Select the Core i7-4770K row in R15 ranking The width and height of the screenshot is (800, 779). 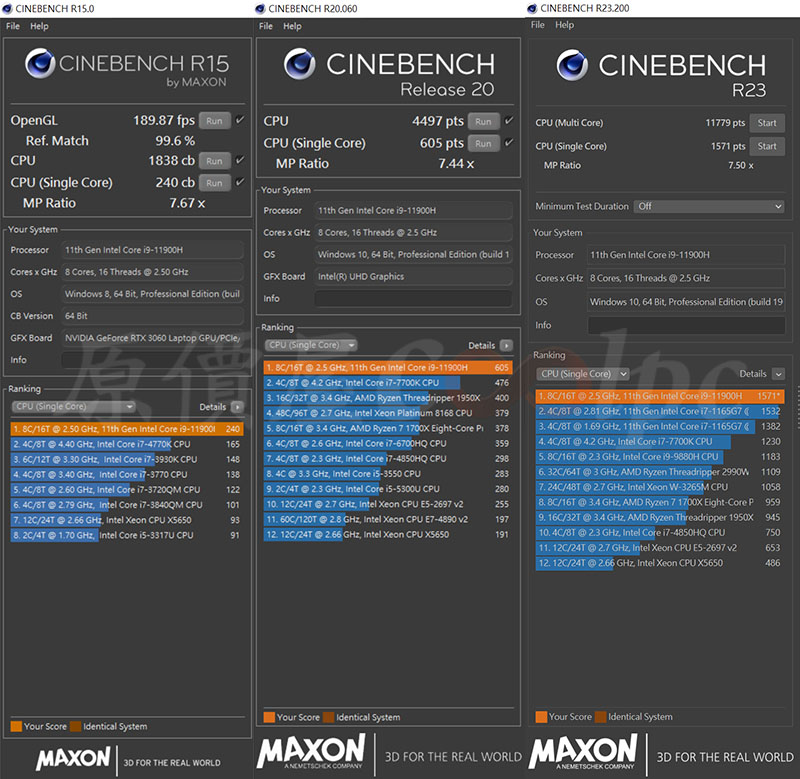(127, 444)
